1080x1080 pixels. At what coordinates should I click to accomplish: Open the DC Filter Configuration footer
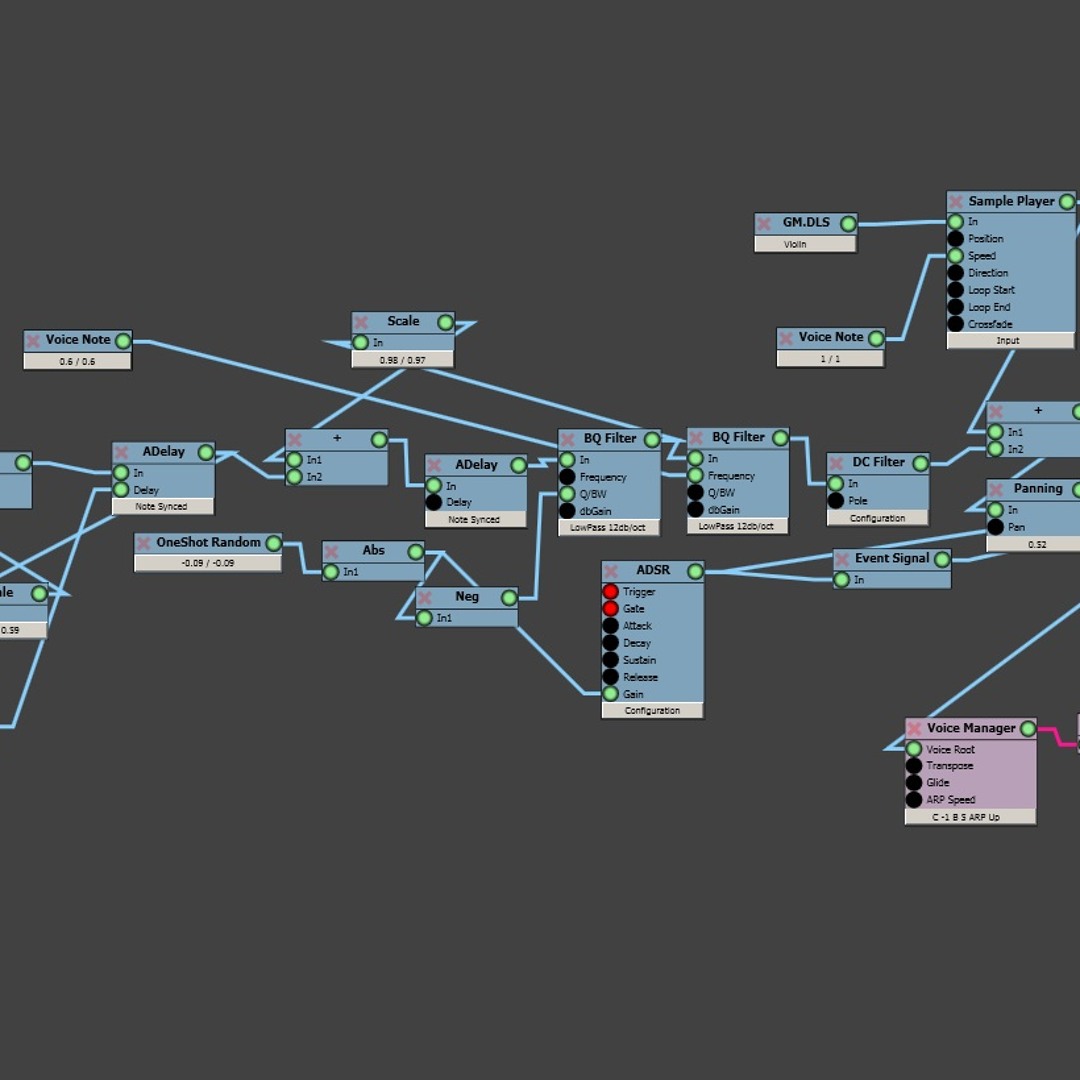point(877,518)
